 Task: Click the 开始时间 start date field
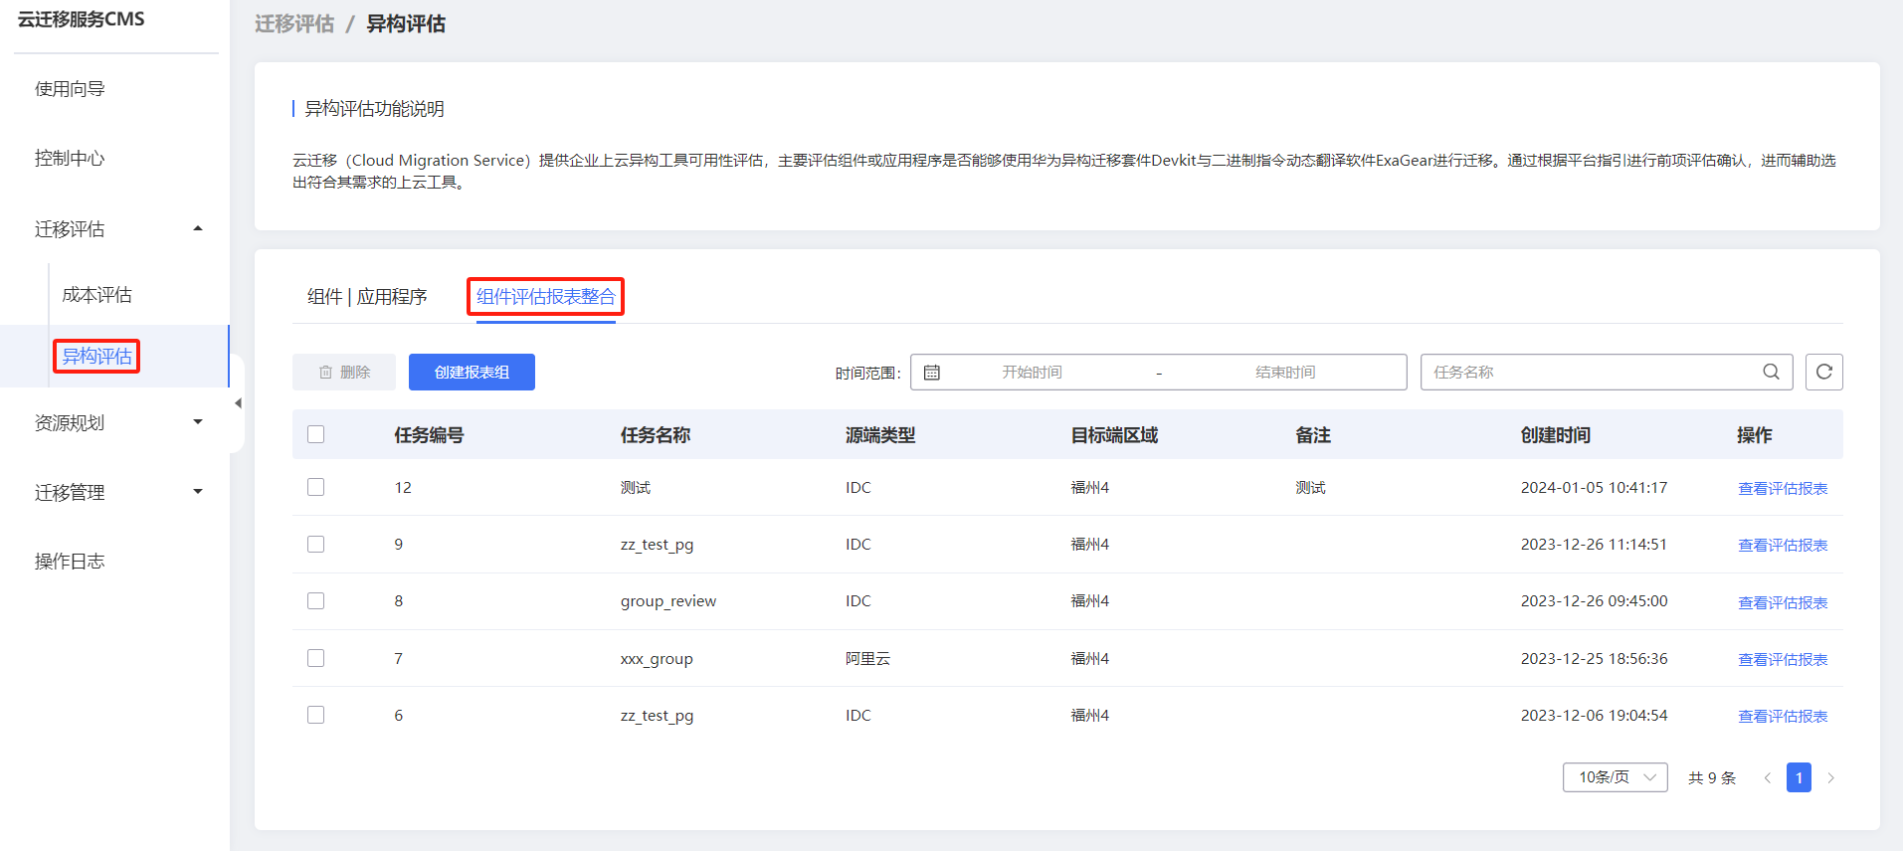click(1032, 372)
